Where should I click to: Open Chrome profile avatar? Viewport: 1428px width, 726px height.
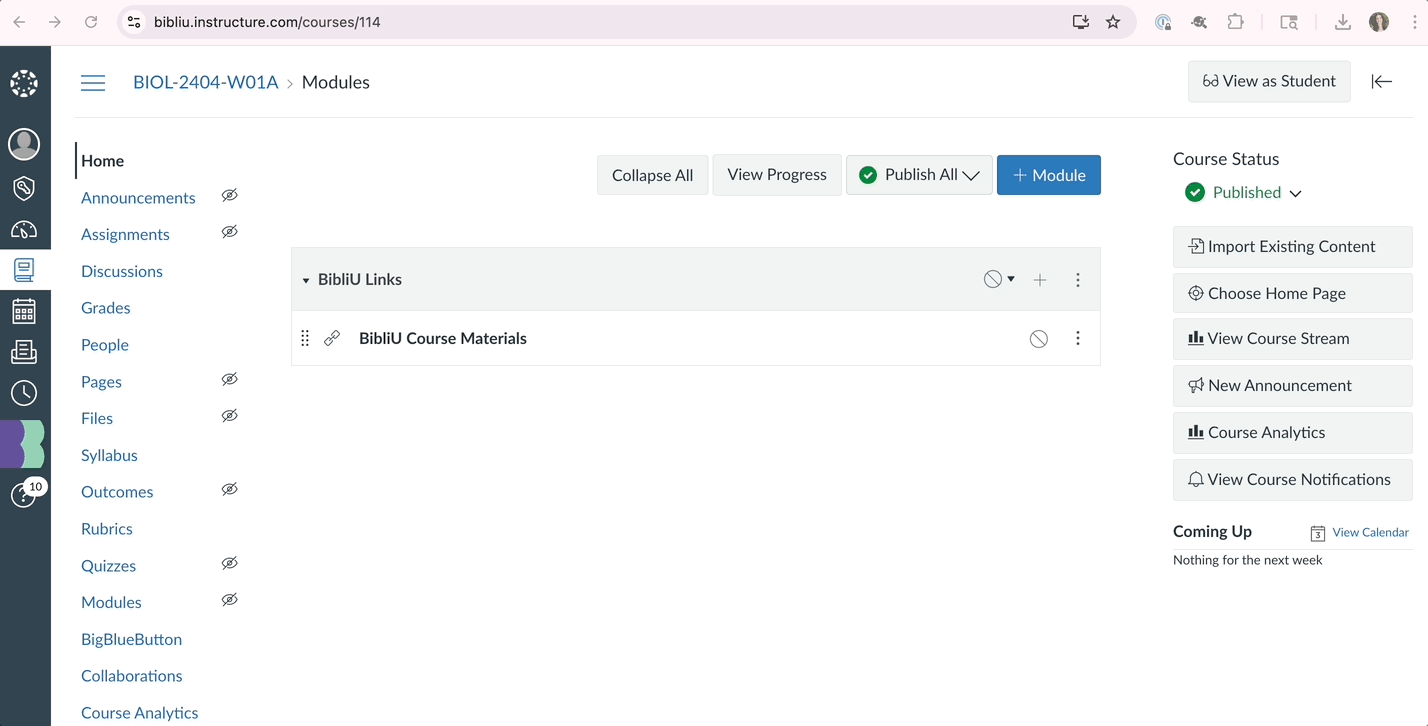click(x=1379, y=22)
